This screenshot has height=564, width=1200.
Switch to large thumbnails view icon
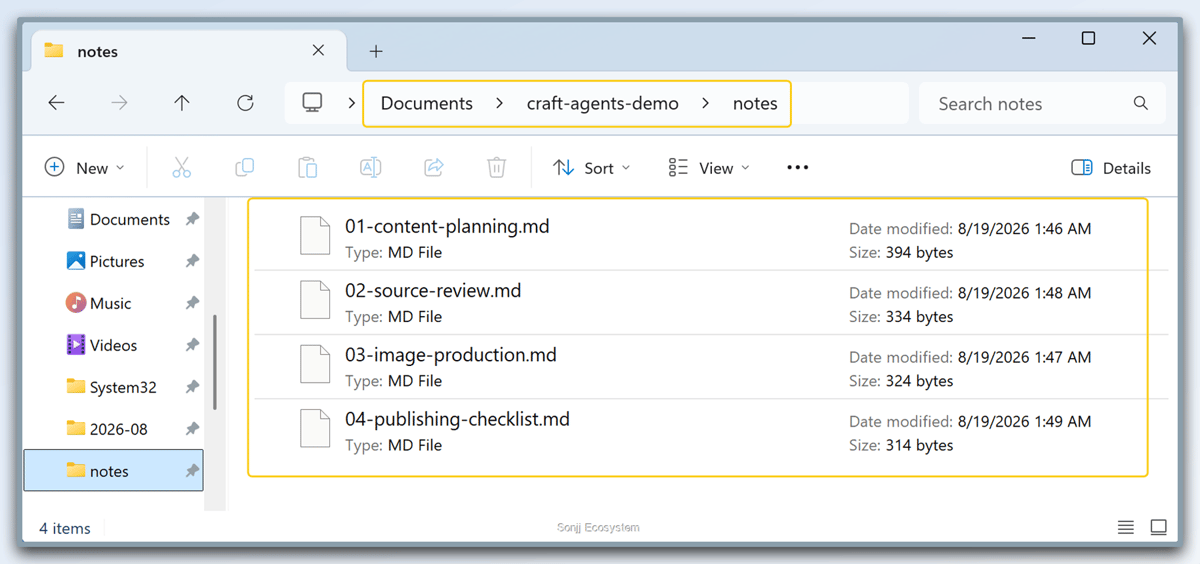pos(1158,527)
